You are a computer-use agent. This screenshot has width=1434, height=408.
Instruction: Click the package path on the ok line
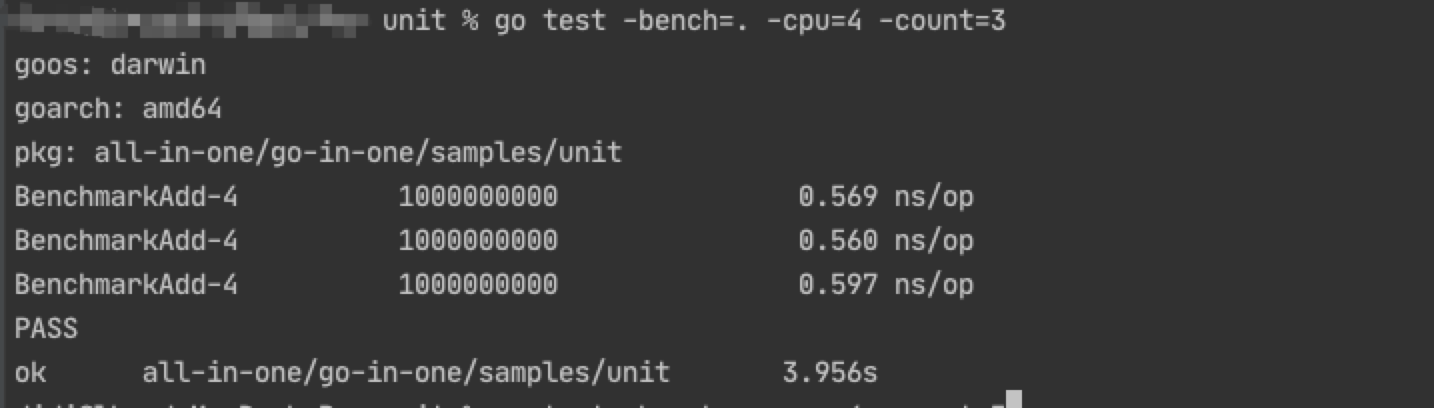pos(405,373)
